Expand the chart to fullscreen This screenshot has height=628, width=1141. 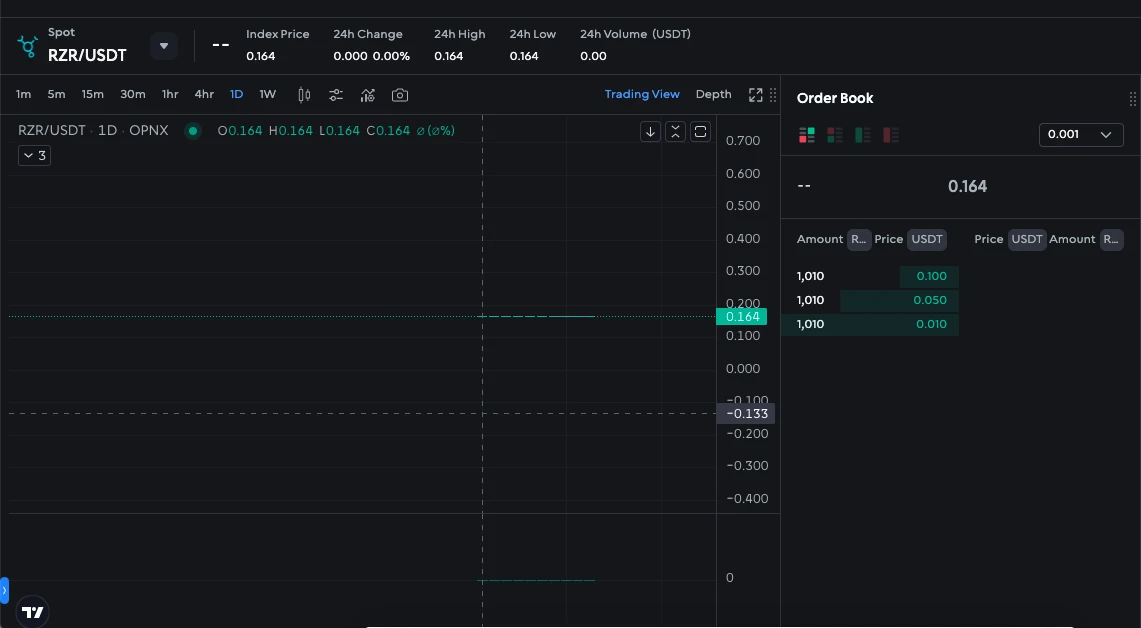(755, 95)
